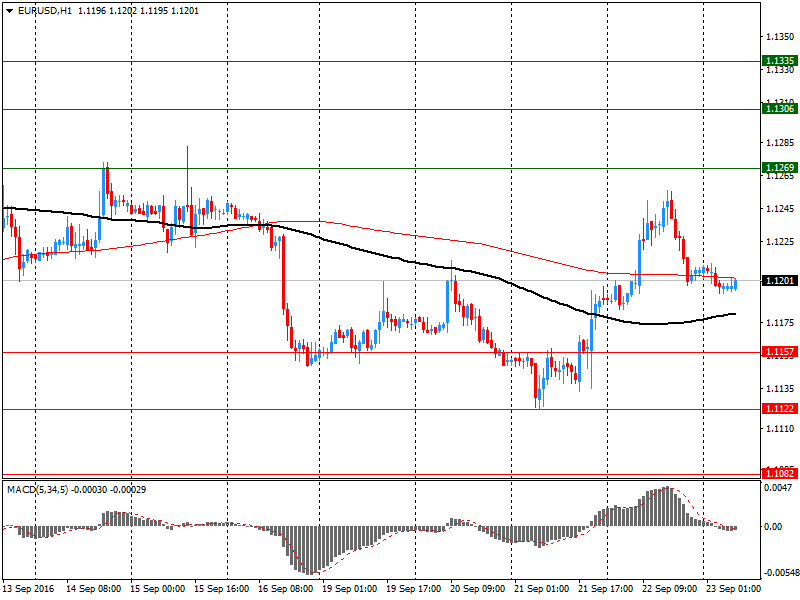Click the 22 Sep 09:00 time label
Viewport: 800px width, 600px height.
point(669,589)
